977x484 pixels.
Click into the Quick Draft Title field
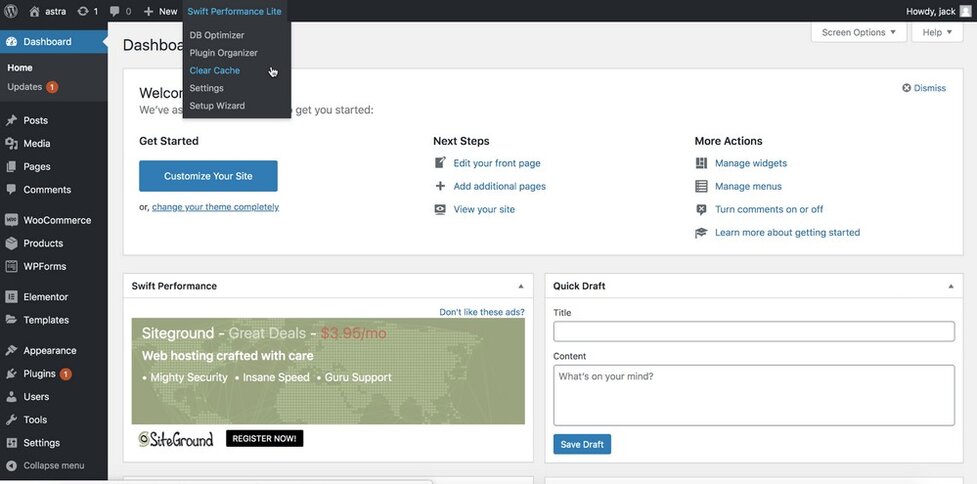(753, 331)
